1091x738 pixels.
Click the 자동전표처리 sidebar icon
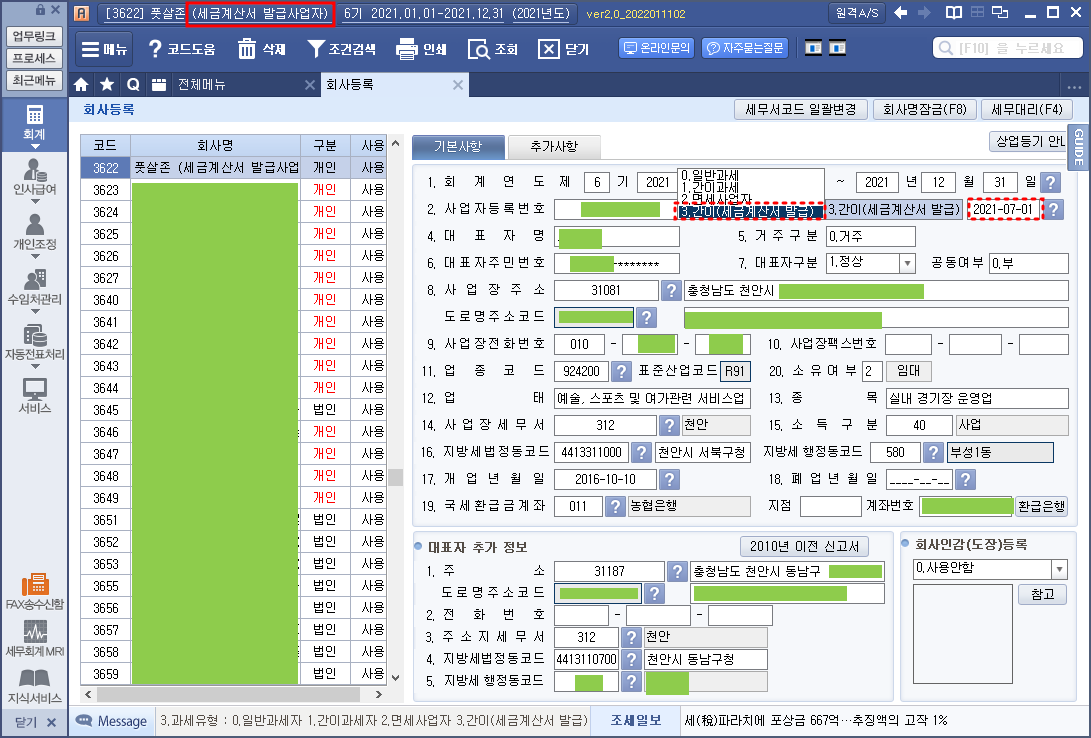click(x=34, y=343)
